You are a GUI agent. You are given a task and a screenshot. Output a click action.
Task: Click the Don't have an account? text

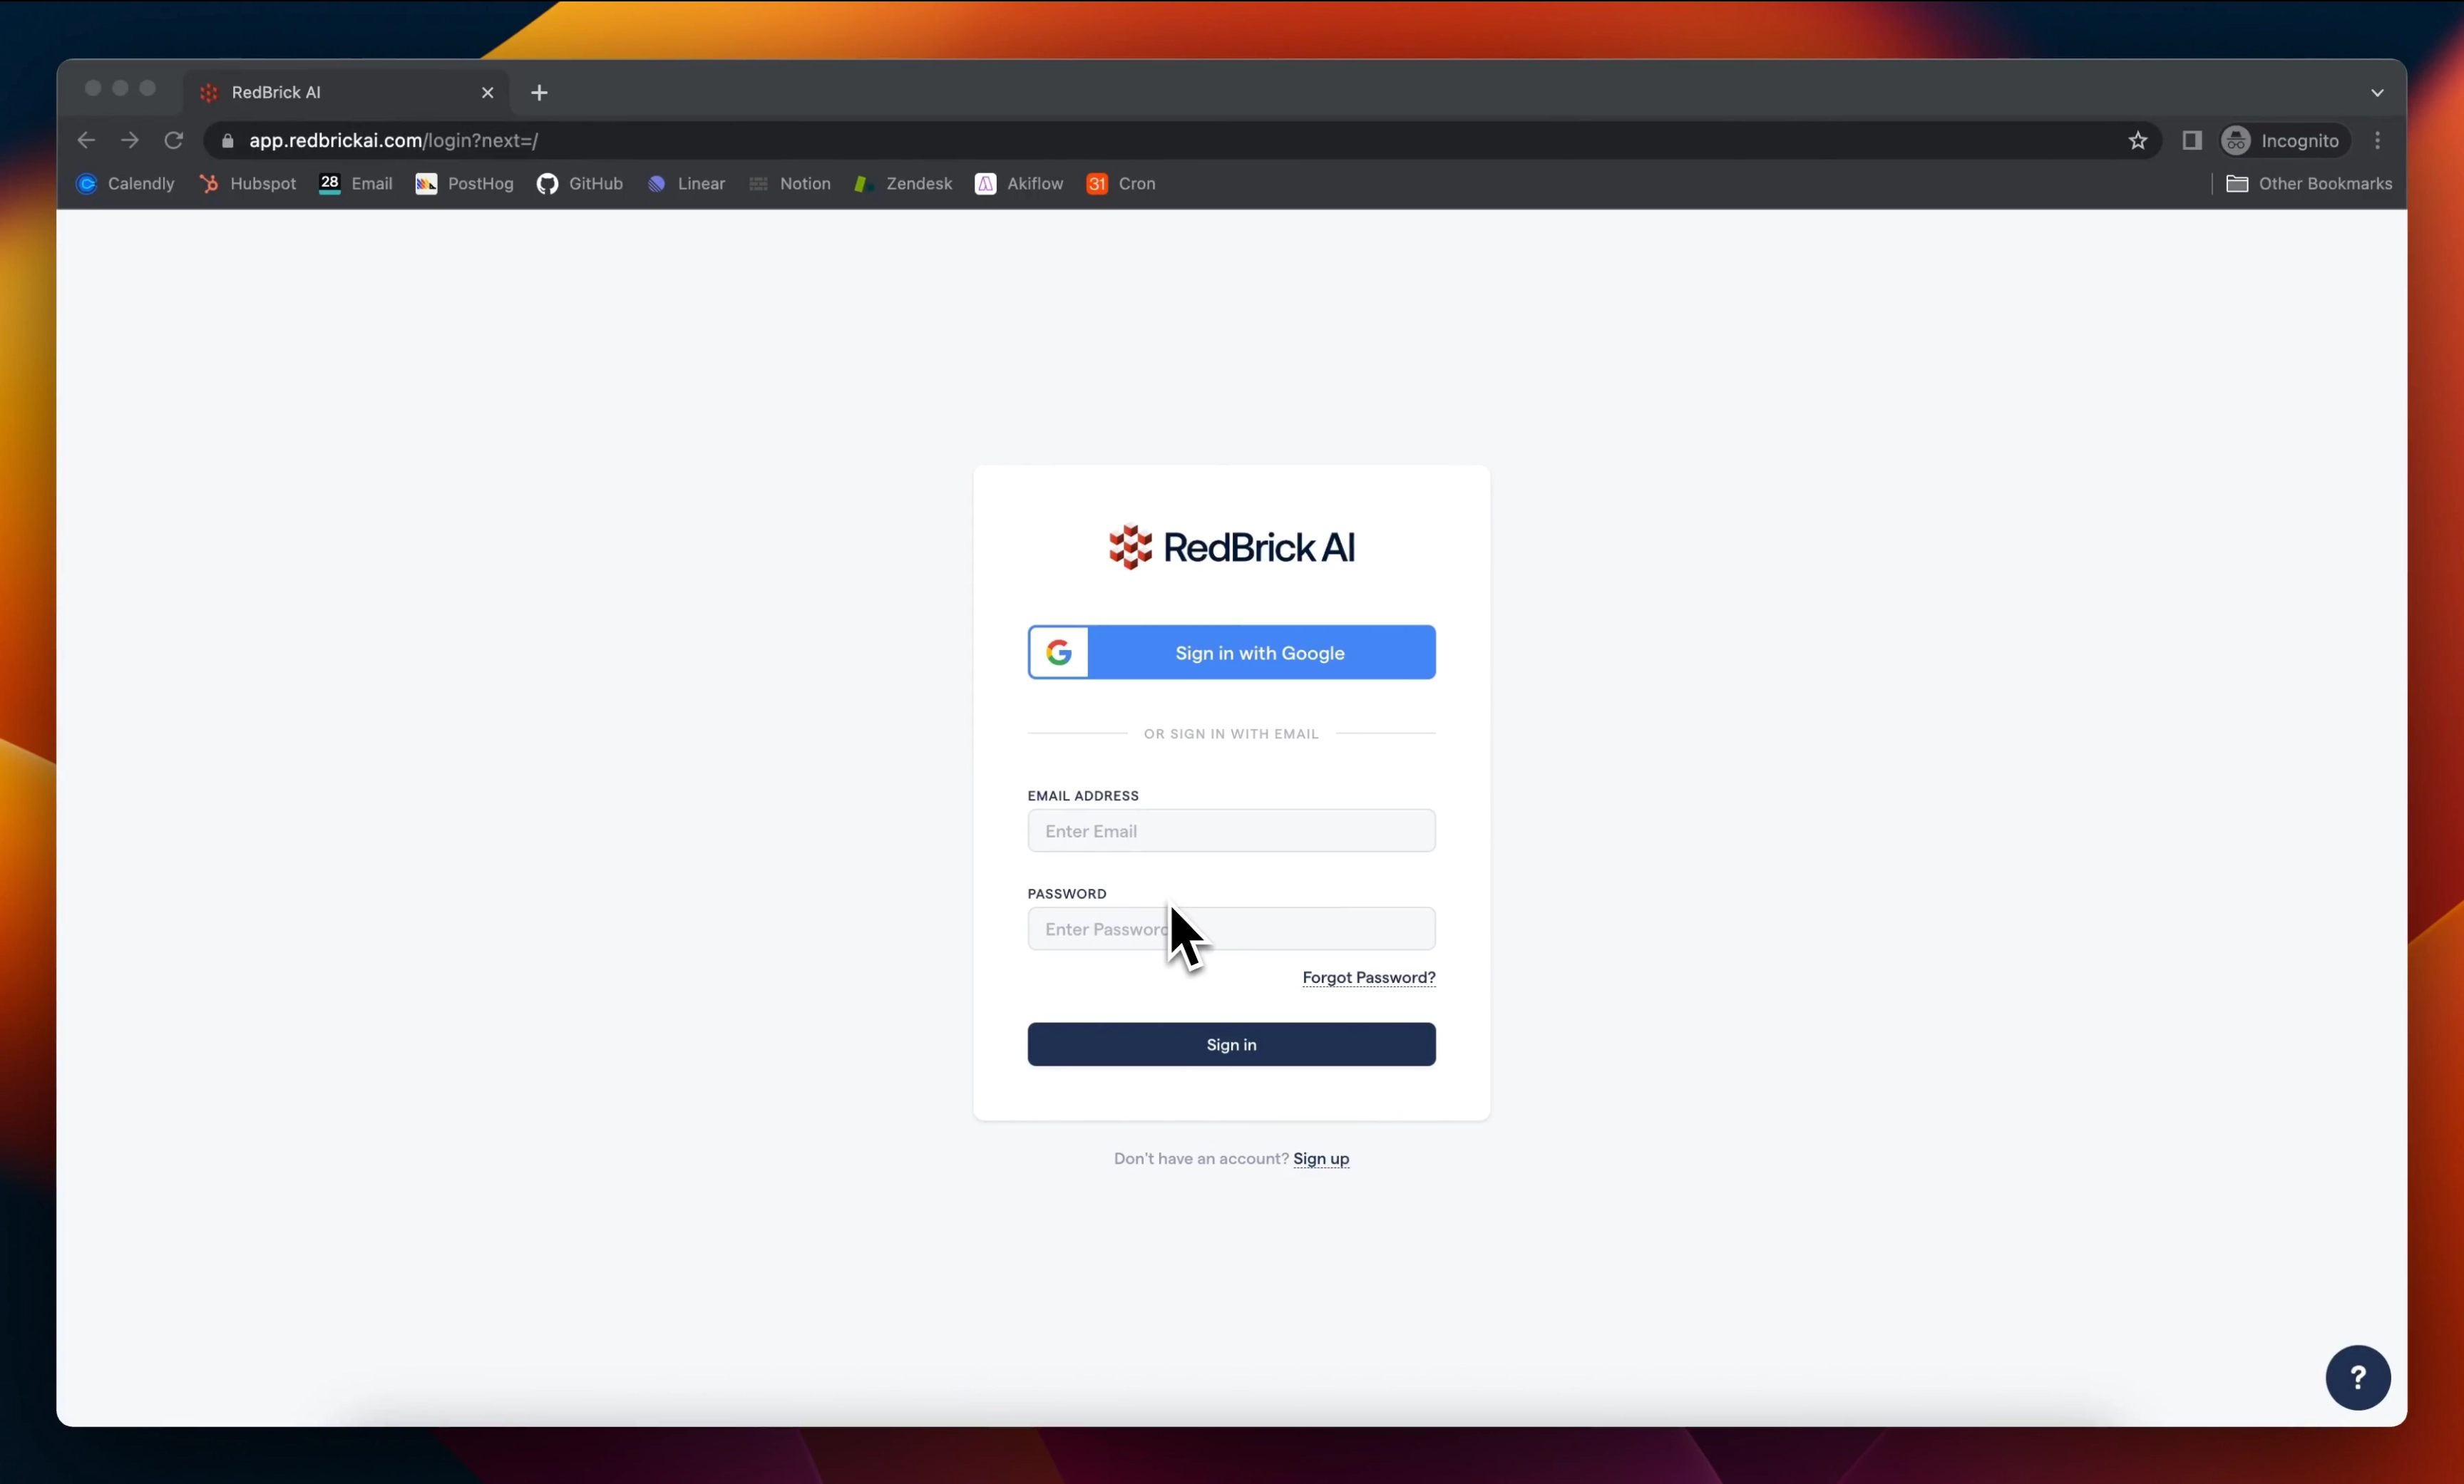(x=1200, y=1158)
